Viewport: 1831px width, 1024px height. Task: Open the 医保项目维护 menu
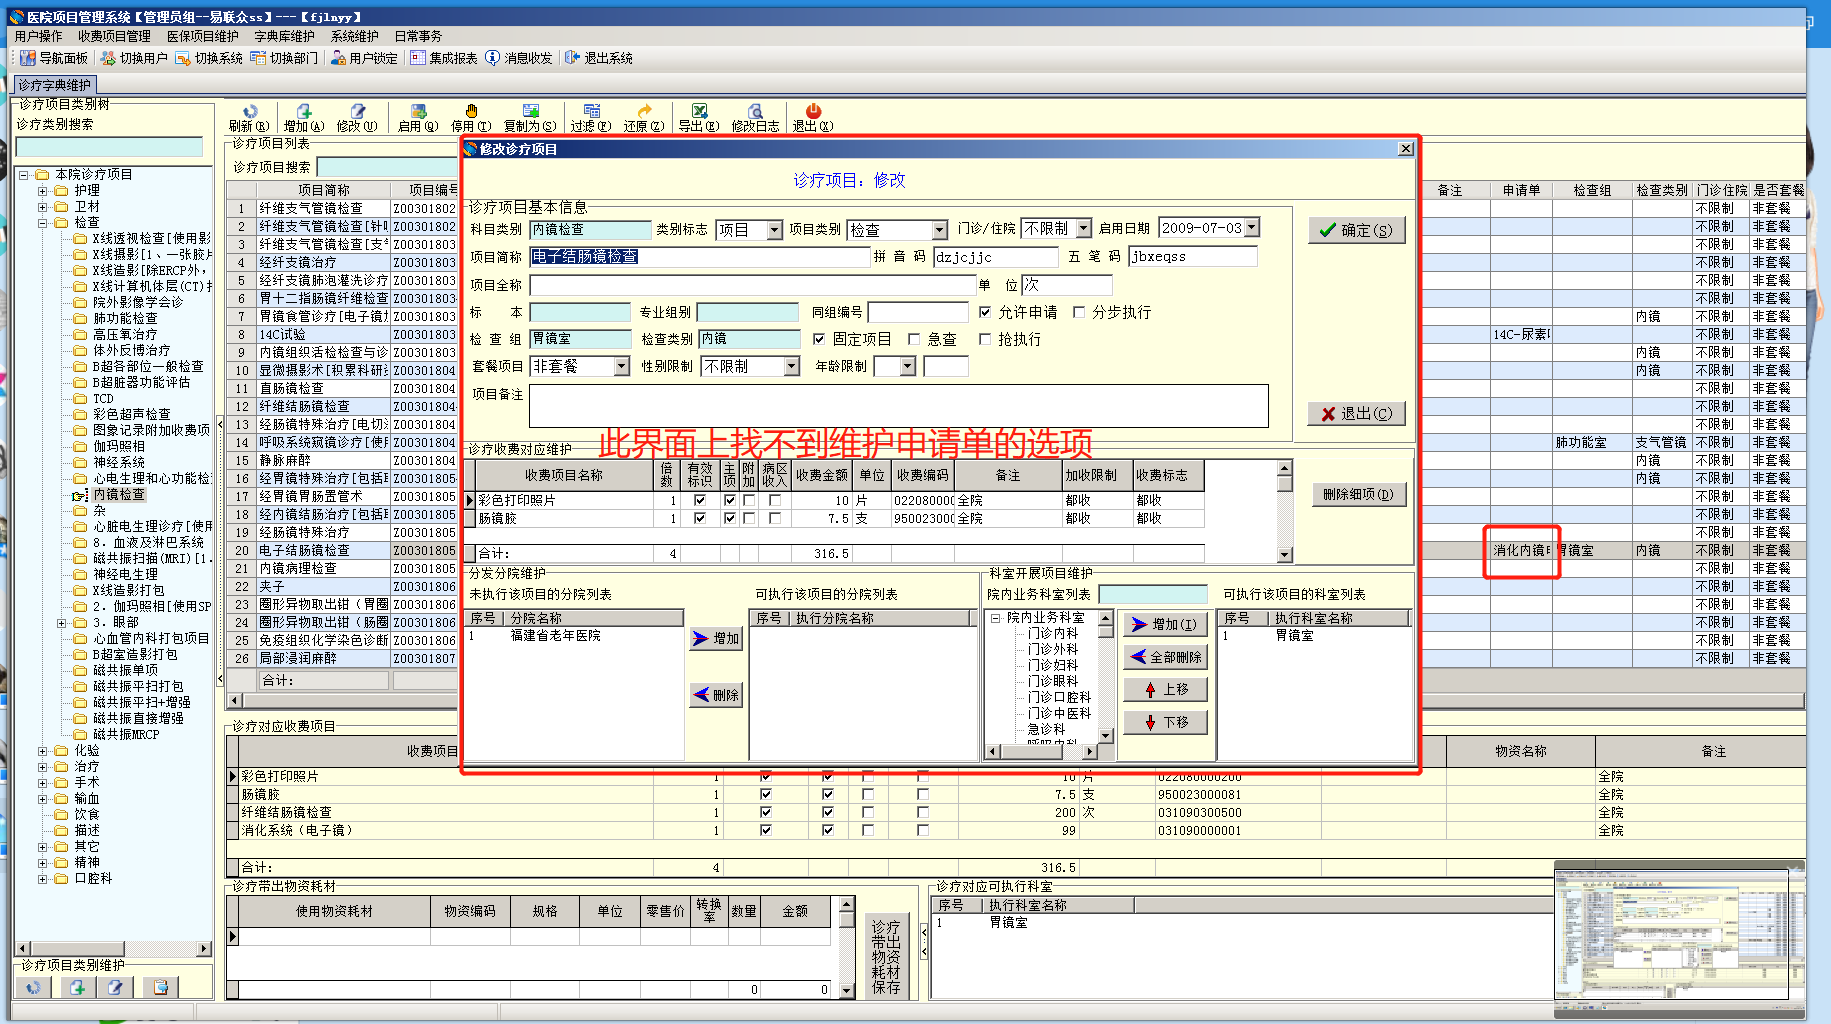tap(202, 36)
